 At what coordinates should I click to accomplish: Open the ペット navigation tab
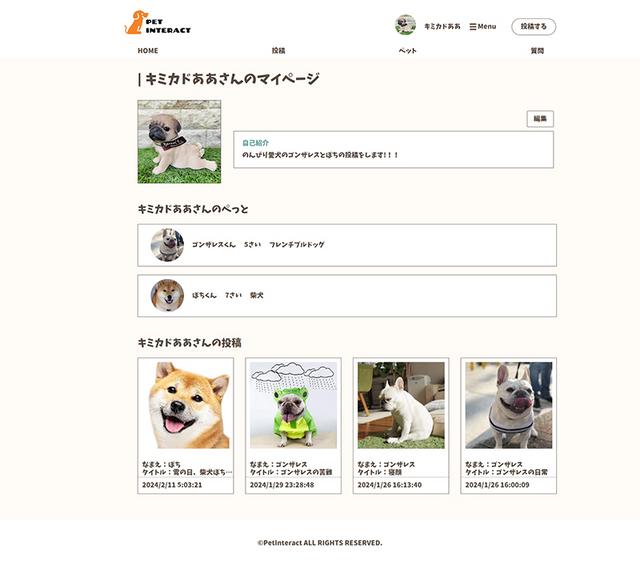[x=407, y=51]
